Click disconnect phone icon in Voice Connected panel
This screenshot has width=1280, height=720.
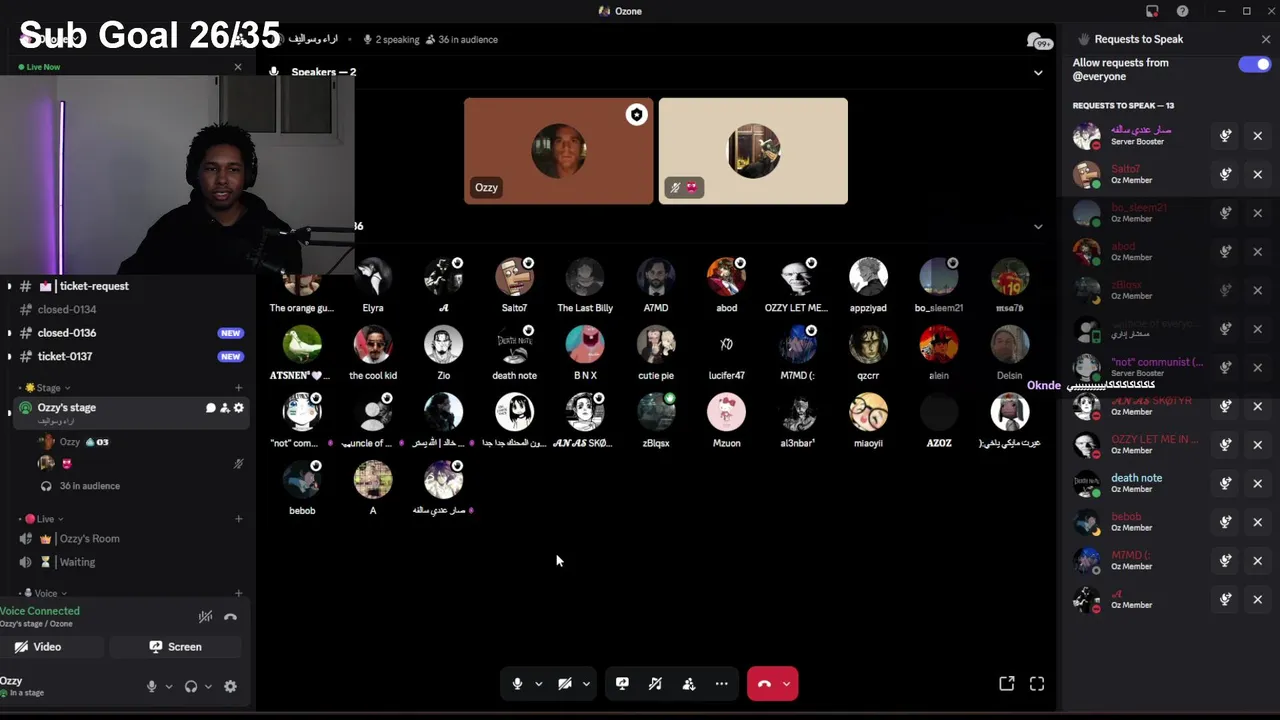click(x=230, y=617)
